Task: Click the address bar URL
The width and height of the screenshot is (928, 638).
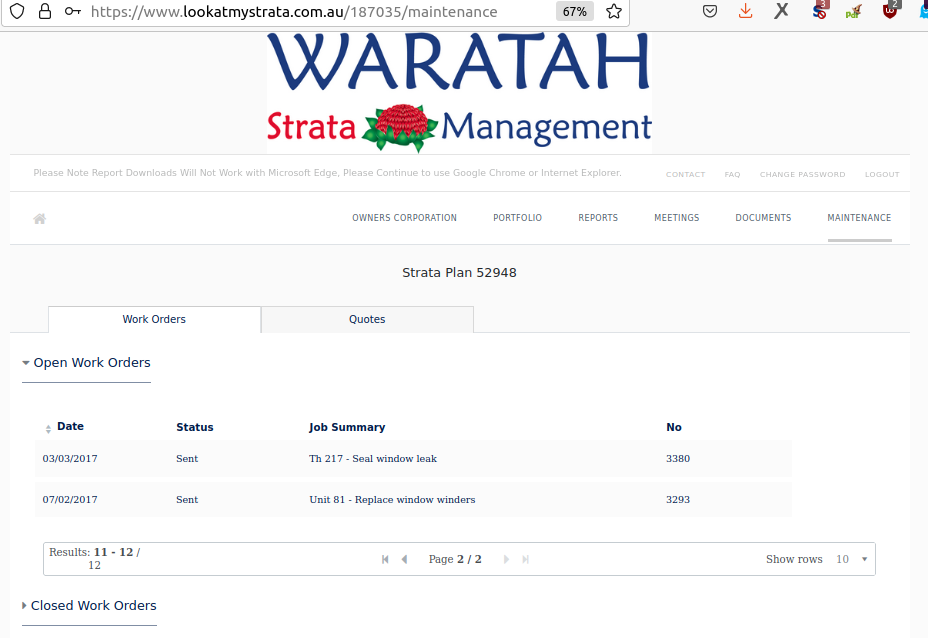Action: 294,12
